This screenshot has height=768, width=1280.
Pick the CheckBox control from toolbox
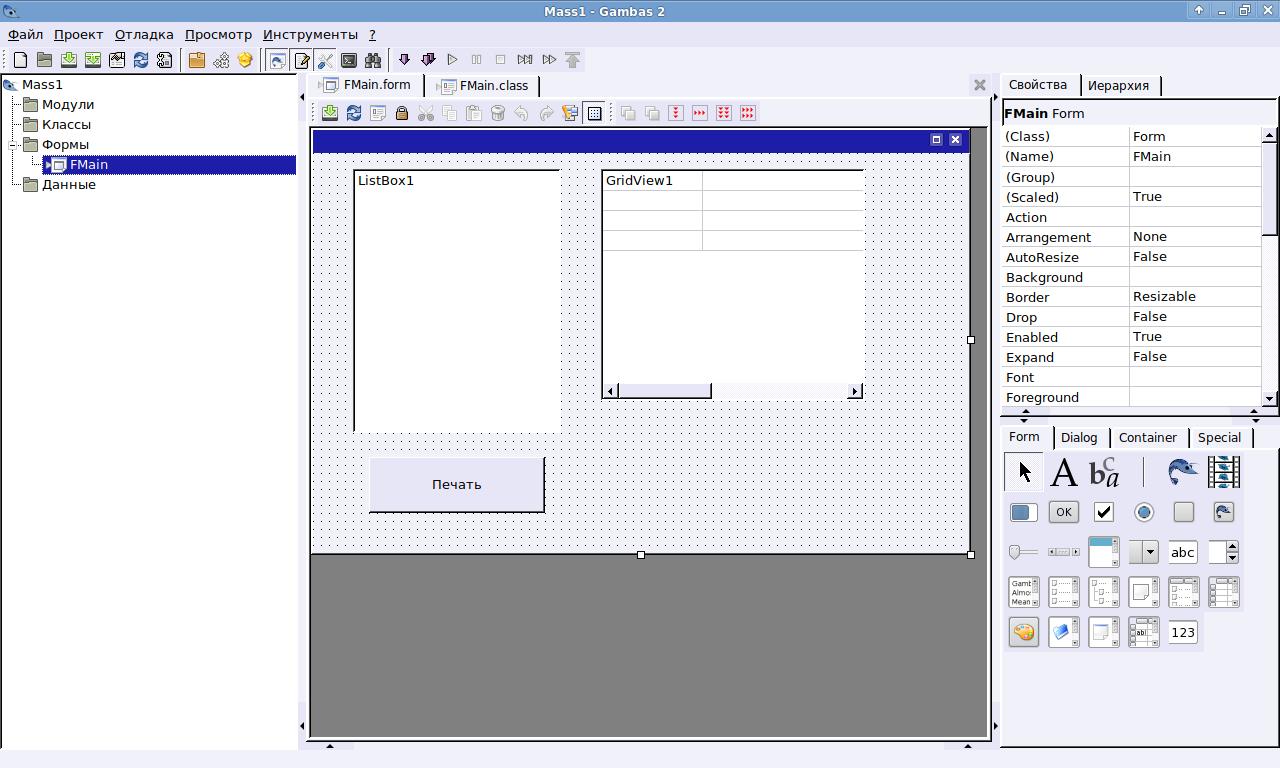click(x=1104, y=512)
